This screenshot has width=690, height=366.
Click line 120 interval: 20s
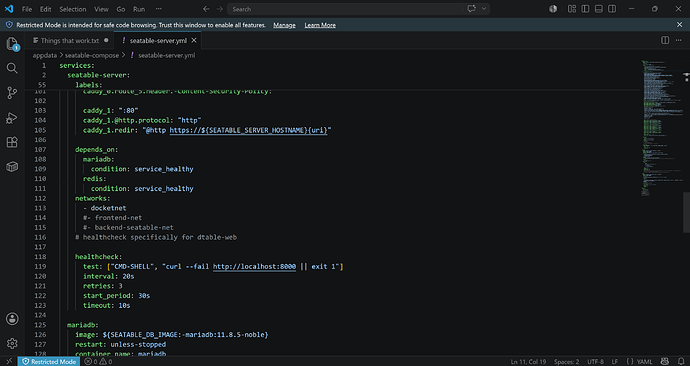click(109, 276)
